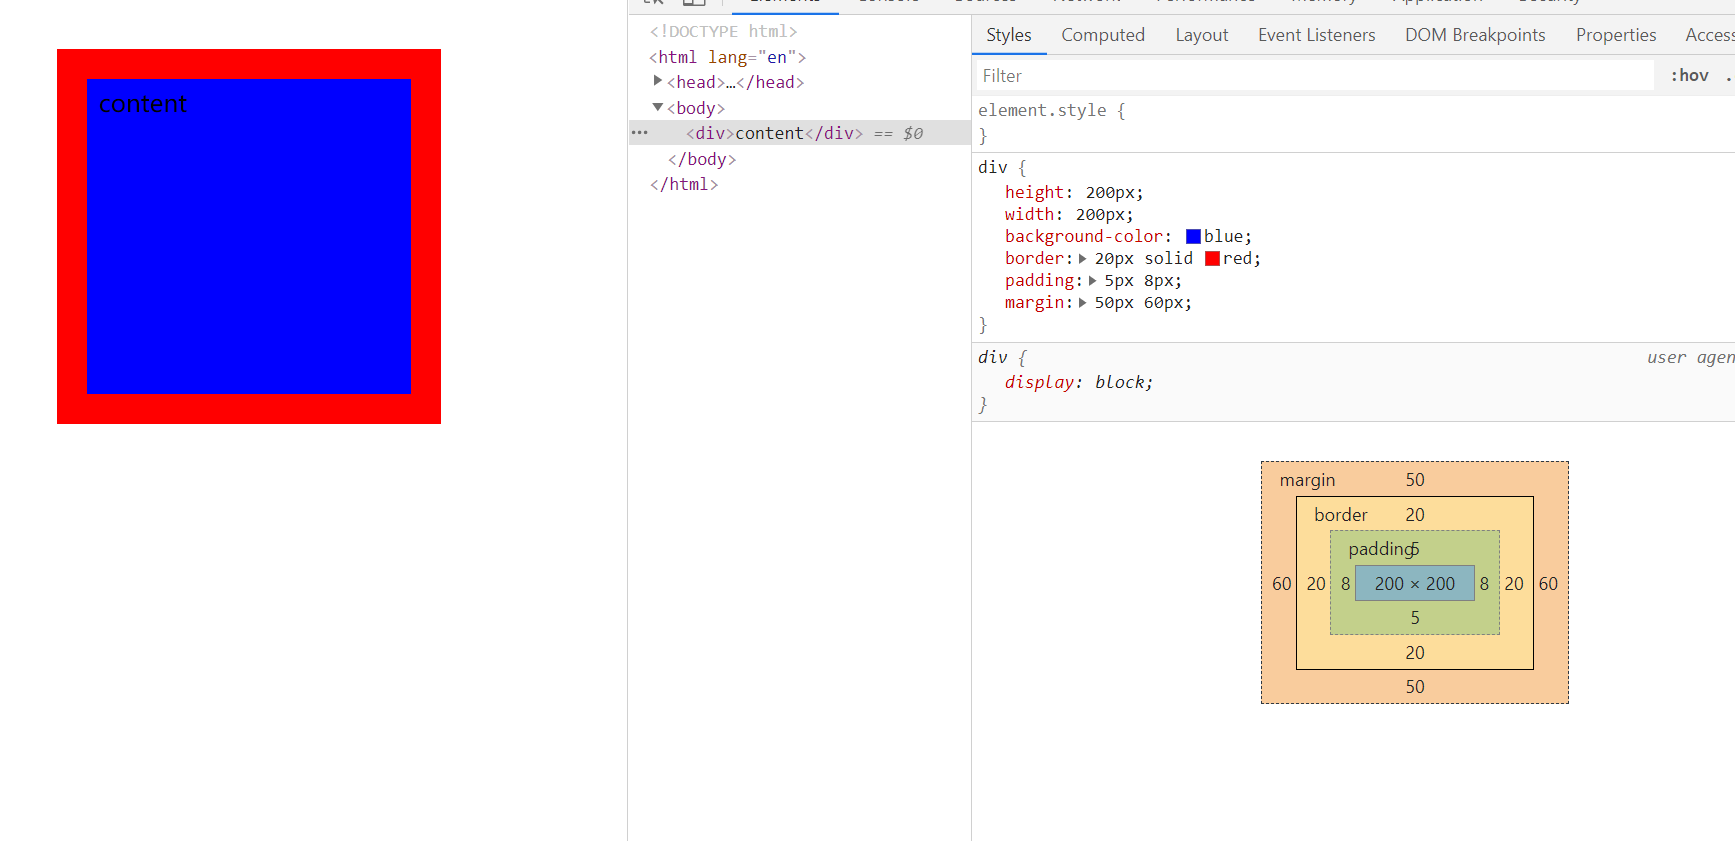Screen dimensions: 1735x841
Task: Click the left padding value 8 in box model
Action: coord(1345,584)
